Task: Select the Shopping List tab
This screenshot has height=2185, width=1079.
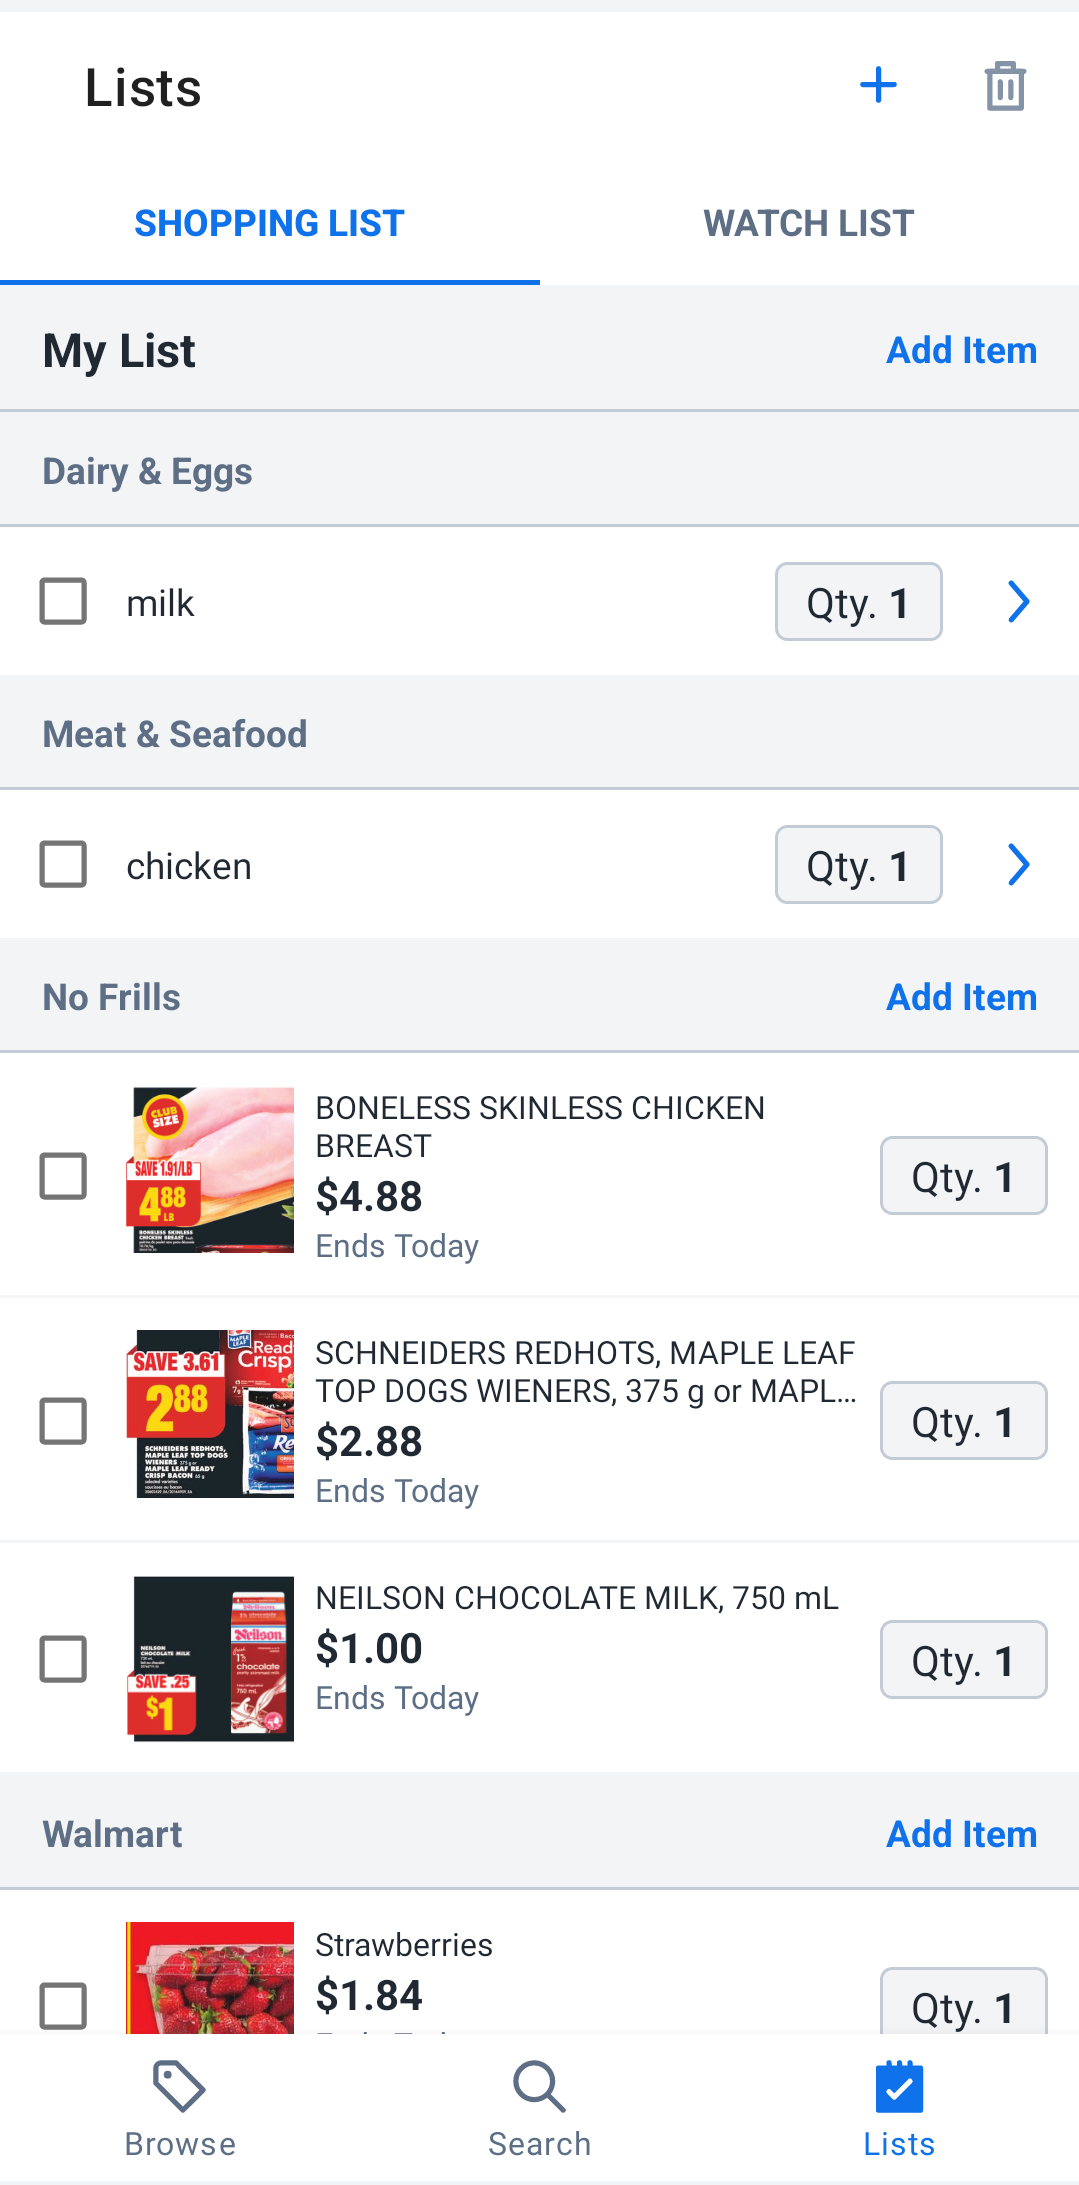Action: coord(270,223)
